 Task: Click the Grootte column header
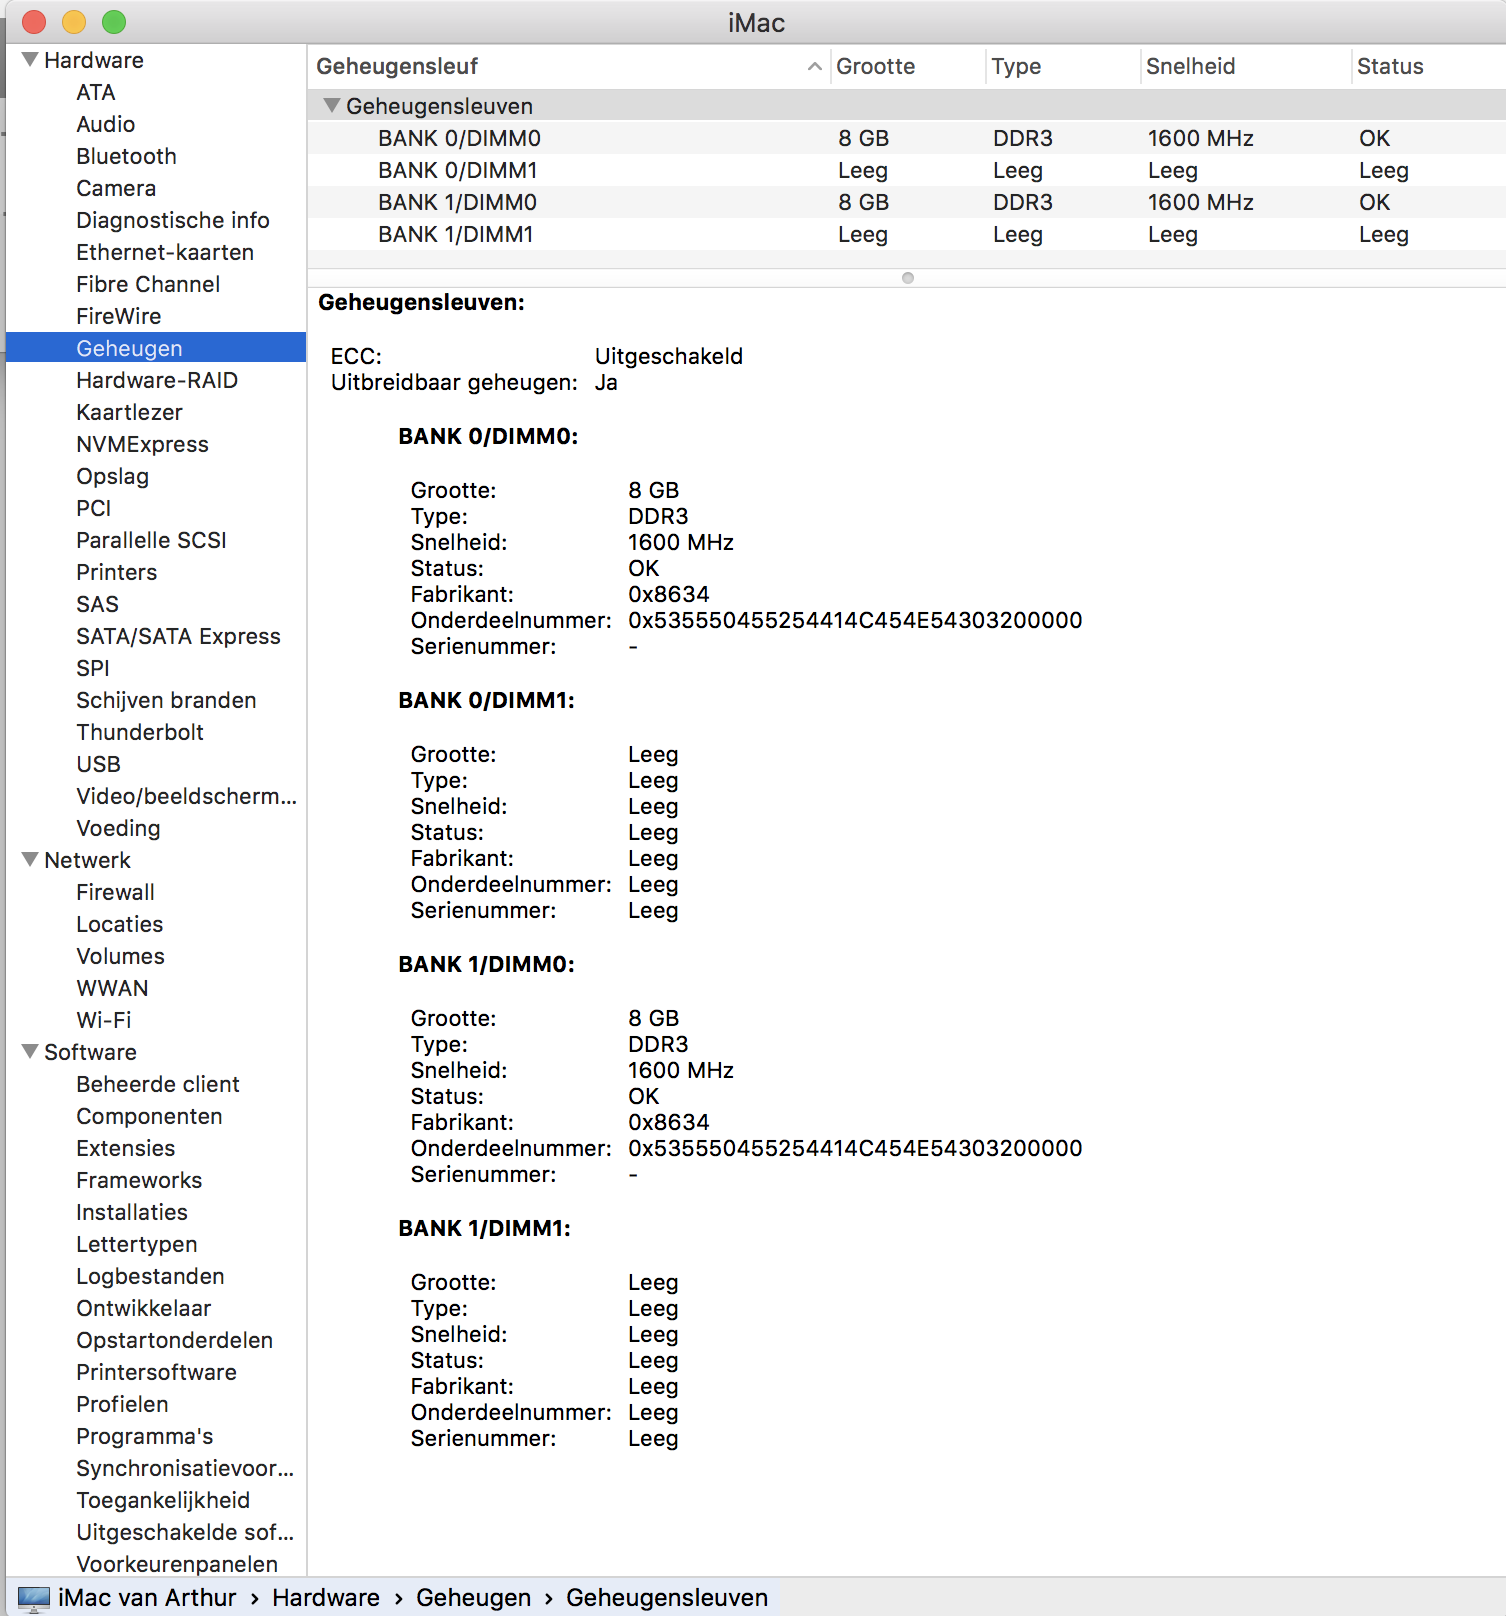(x=876, y=67)
